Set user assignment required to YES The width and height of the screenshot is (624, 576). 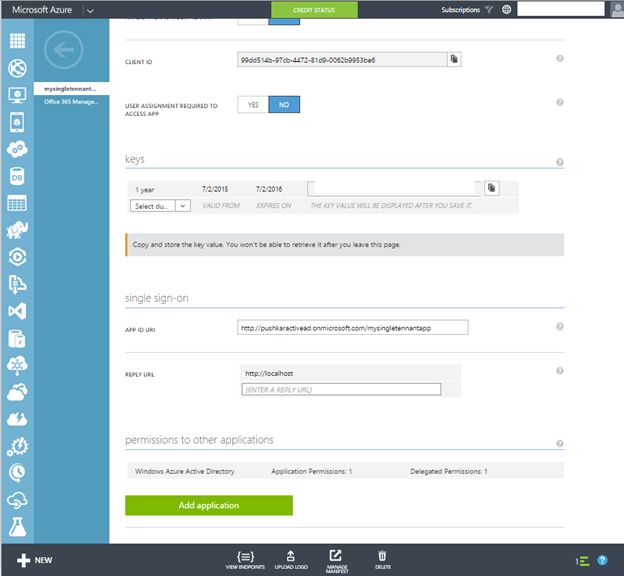pos(253,105)
